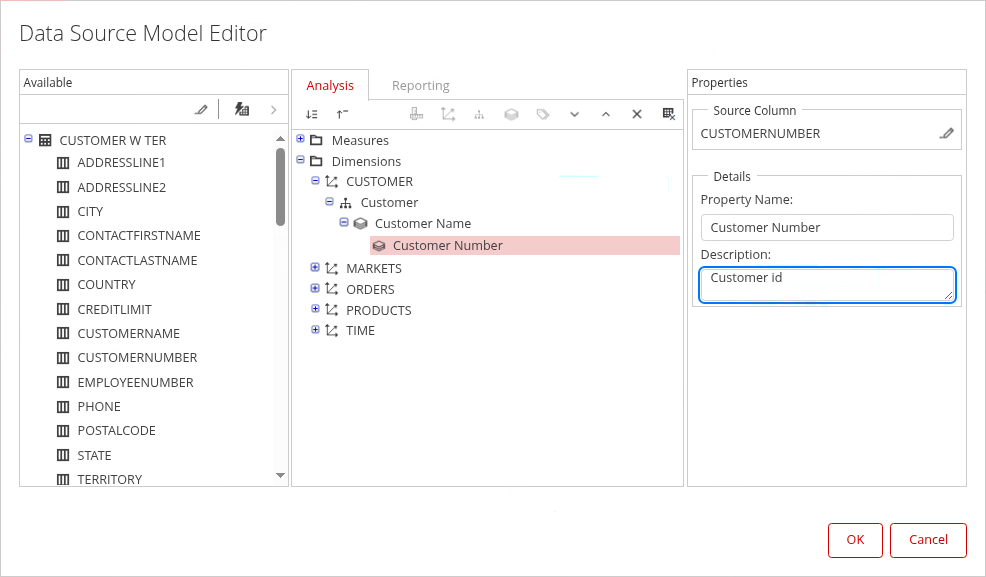Collapse the CUSTOMER W TER table
986x577 pixels.
point(28,140)
